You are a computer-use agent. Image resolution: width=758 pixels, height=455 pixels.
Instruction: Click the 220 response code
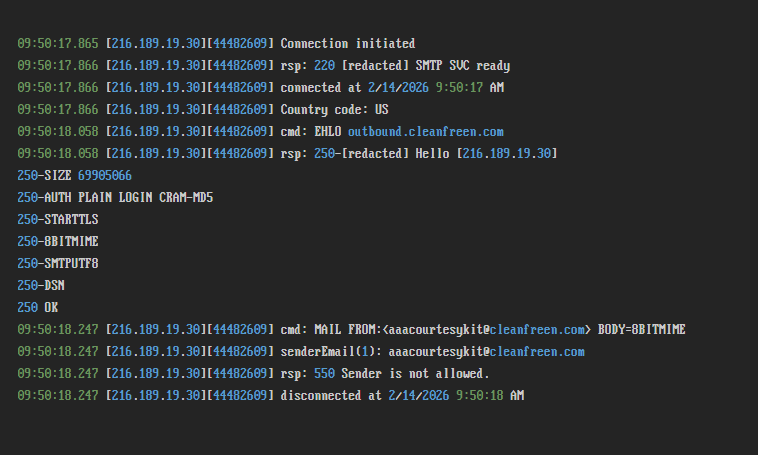[x=323, y=65]
